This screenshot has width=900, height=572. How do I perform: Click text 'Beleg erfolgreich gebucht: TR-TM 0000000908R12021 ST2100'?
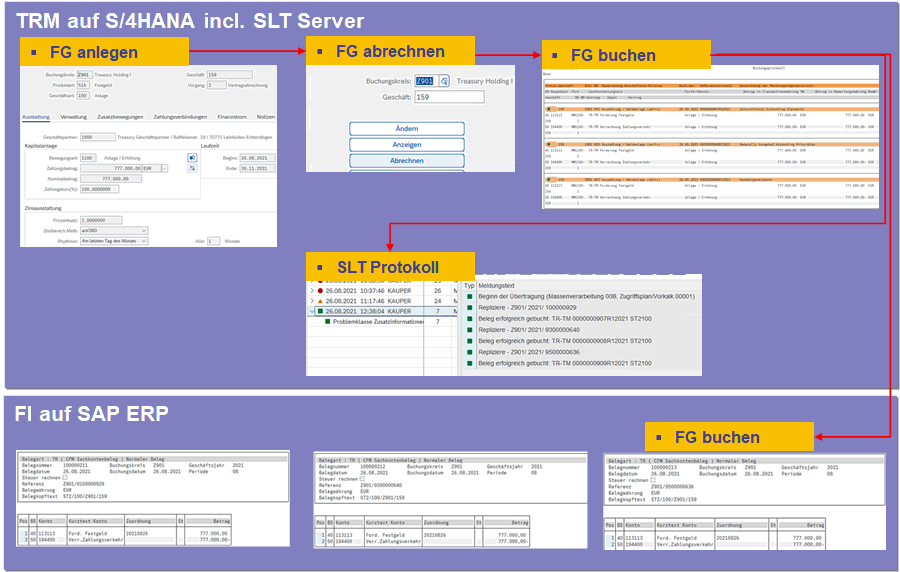click(x=565, y=341)
